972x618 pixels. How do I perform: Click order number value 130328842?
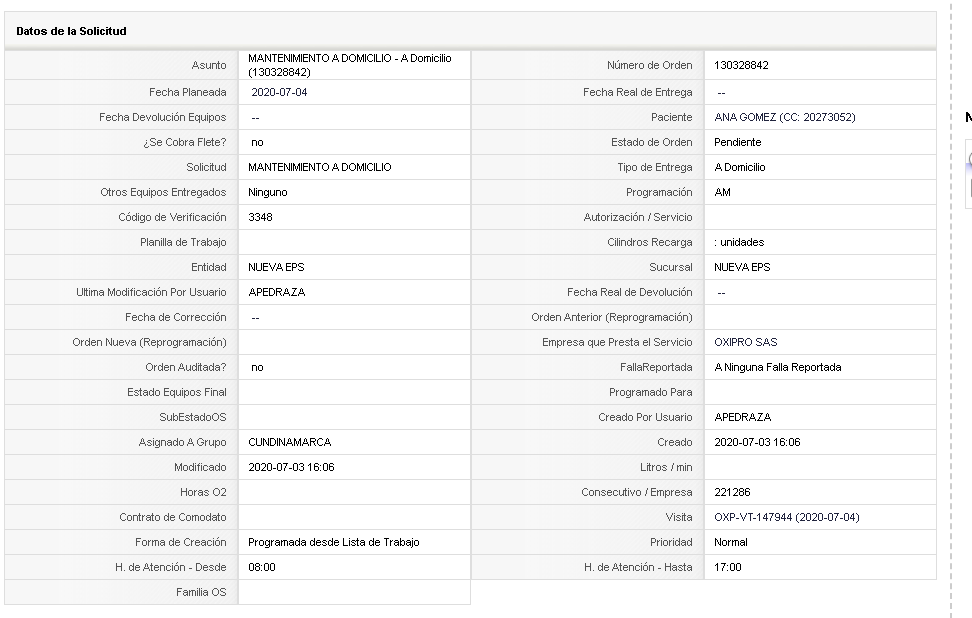pos(741,65)
